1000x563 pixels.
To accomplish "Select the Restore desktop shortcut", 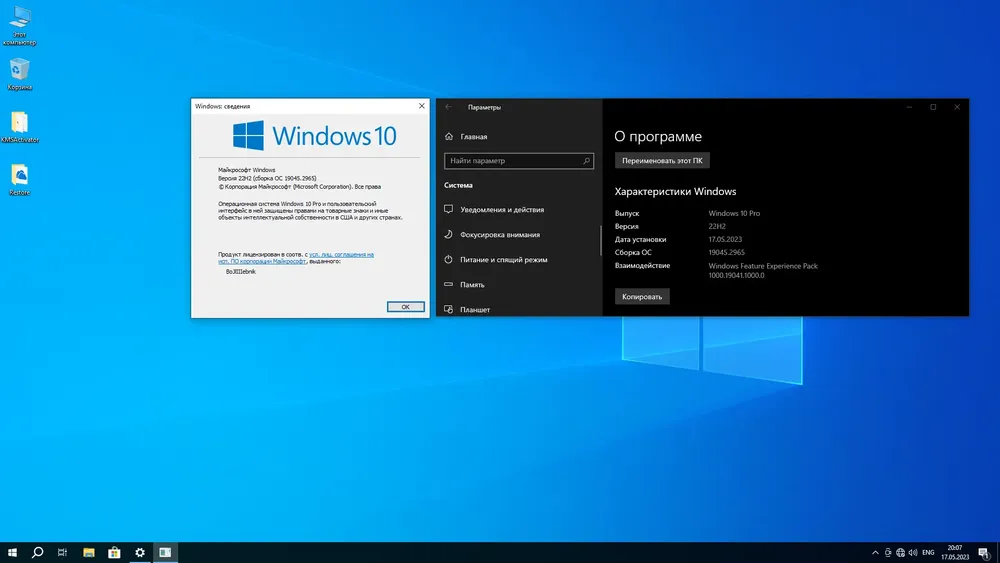I will pyautogui.click(x=20, y=180).
